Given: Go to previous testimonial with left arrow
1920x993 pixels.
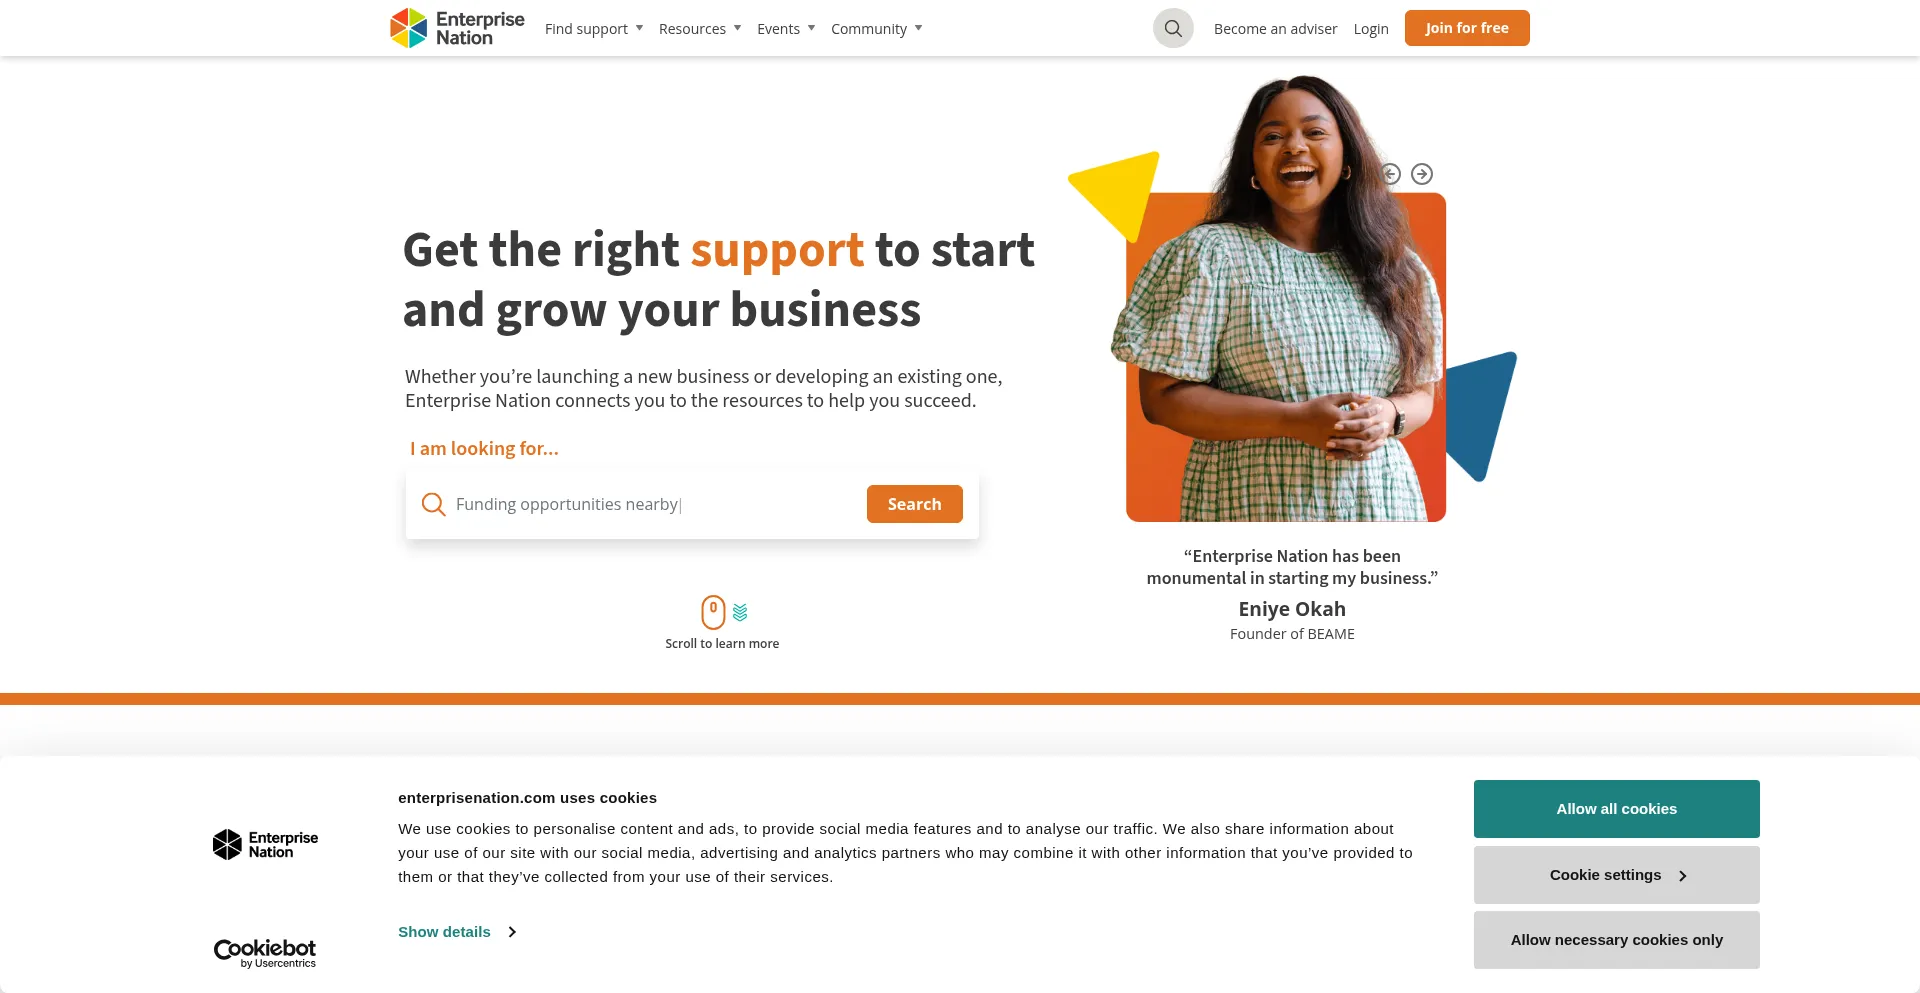Looking at the screenshot, I should point(1390,174).
